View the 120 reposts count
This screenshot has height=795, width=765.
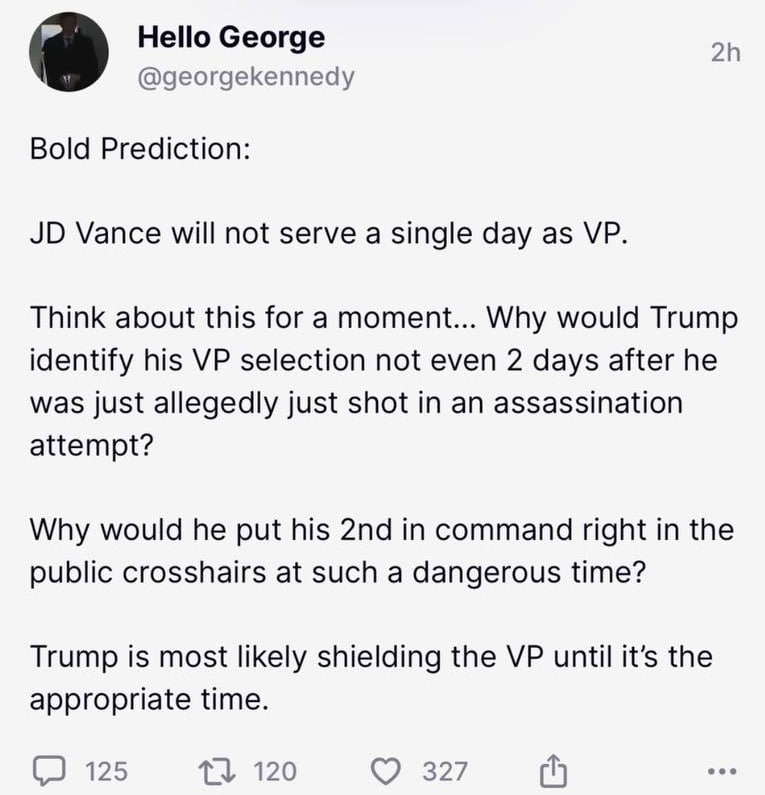(275, 770)
